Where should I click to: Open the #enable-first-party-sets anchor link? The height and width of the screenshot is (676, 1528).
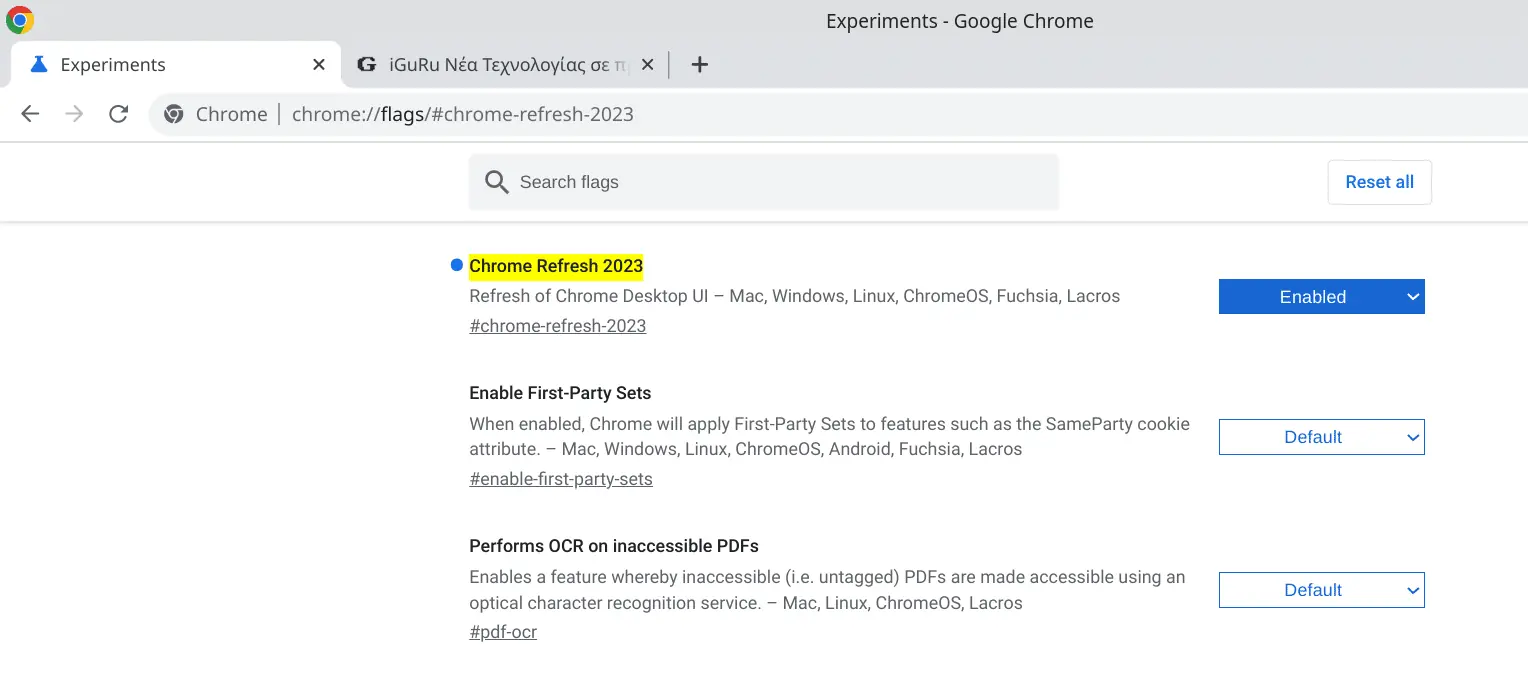point(561,479)
